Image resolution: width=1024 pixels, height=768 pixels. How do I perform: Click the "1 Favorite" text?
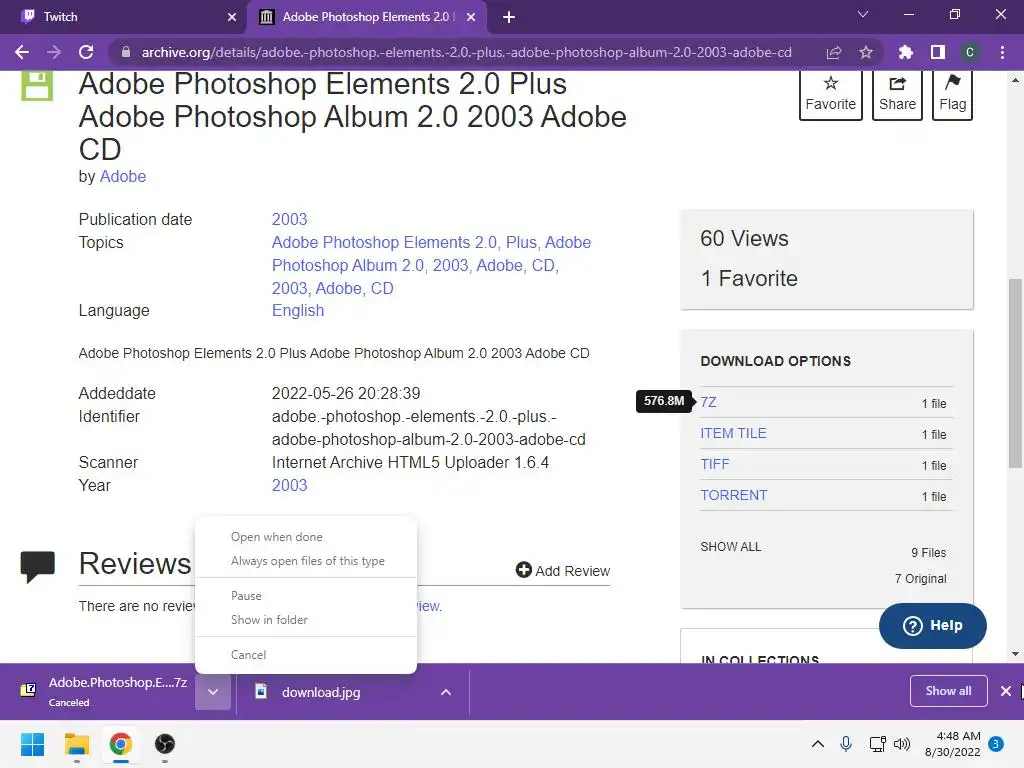749,279
